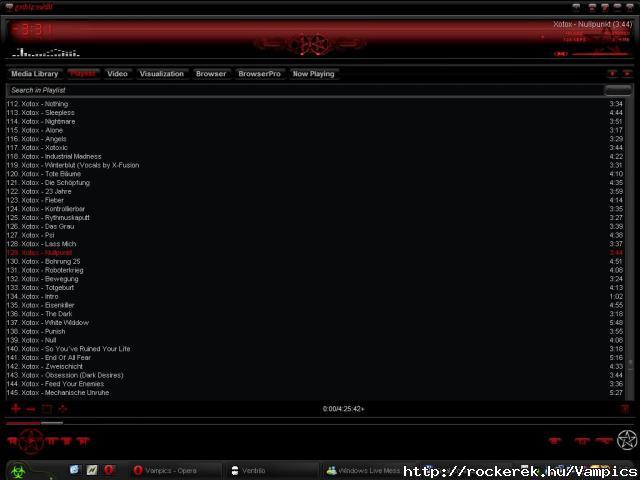Toggle the red time display -3:31
This screenshot has height=480, width=640.
(x=32, y=31)
